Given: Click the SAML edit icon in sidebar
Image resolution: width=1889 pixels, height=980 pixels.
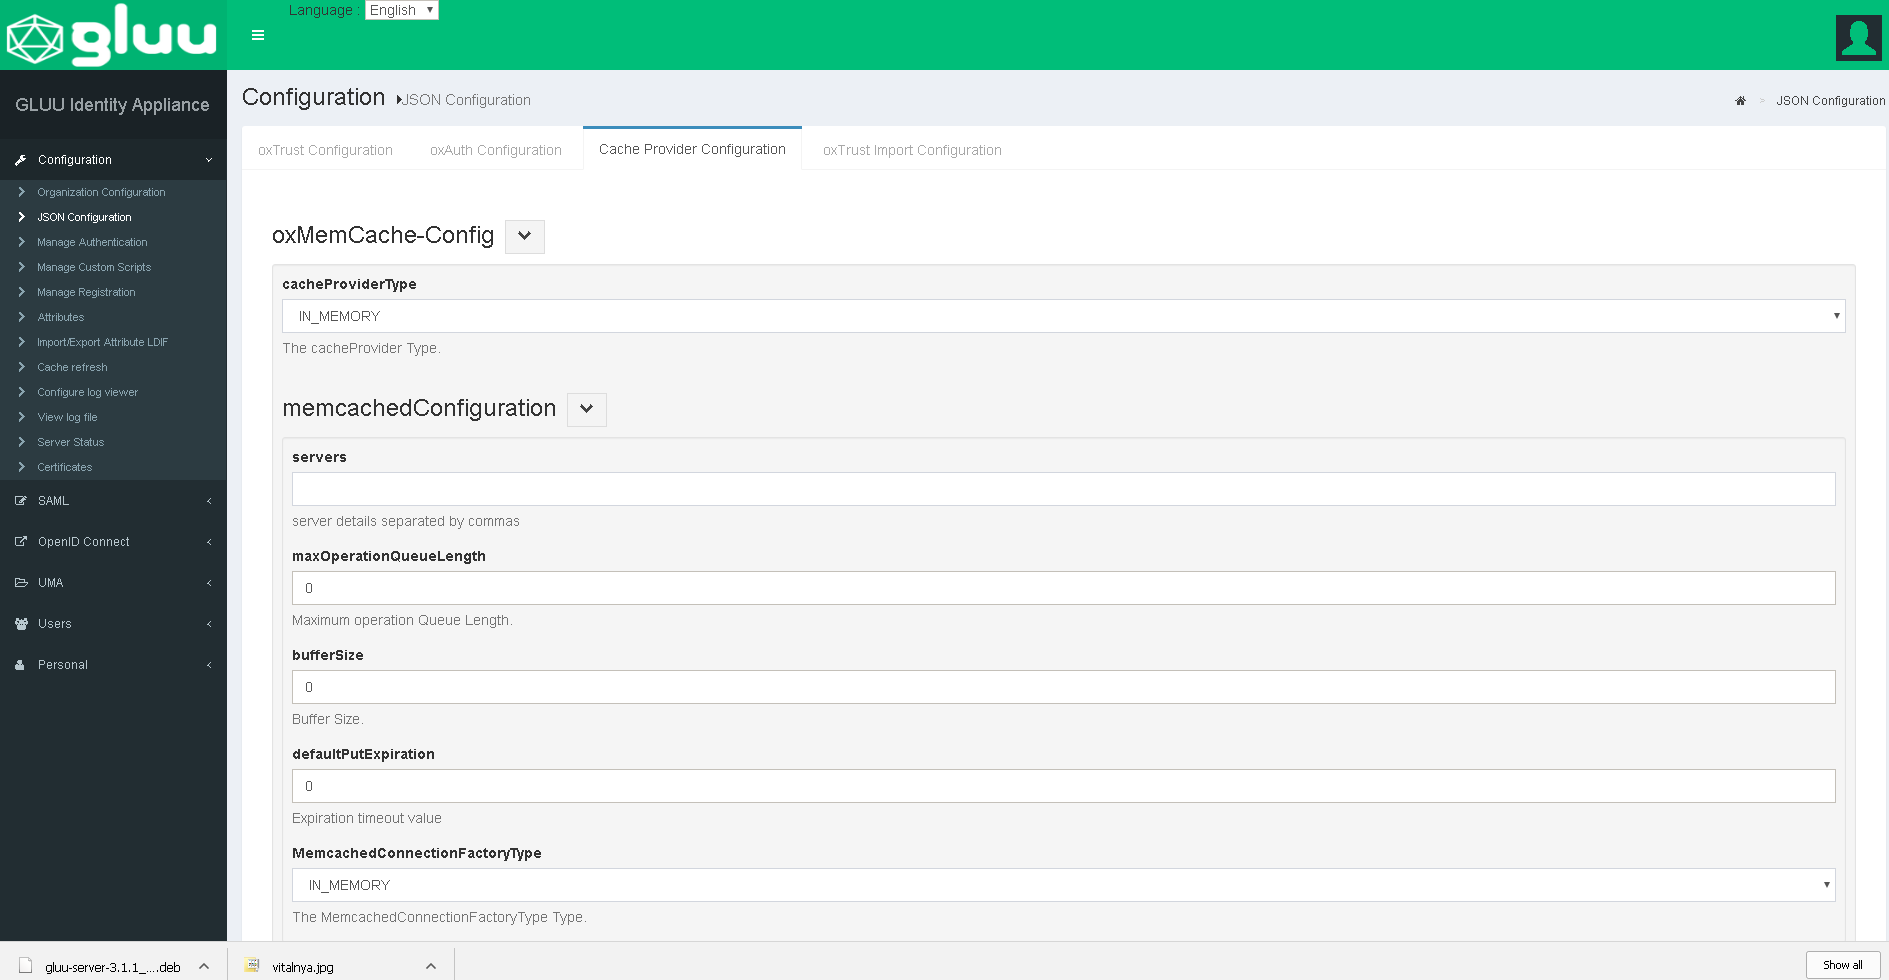Looking at the screenshot, I should click(x=21, y=501).
